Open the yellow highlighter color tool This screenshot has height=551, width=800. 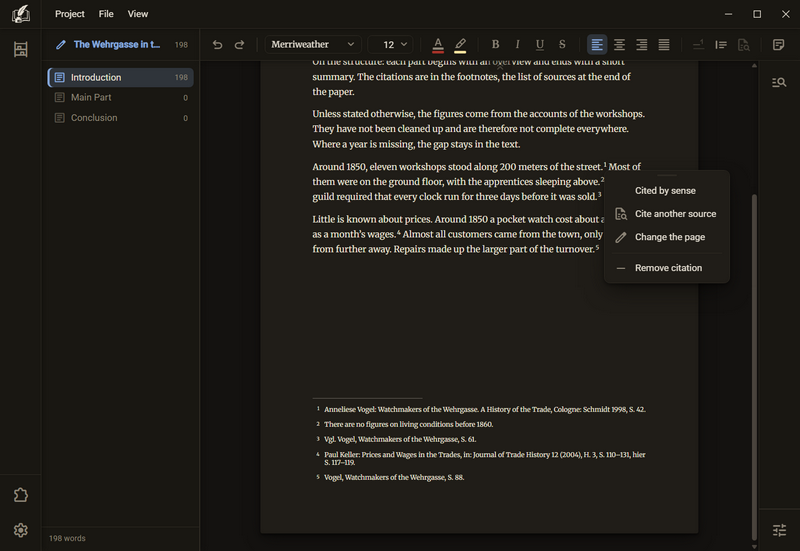click(460, 45)
